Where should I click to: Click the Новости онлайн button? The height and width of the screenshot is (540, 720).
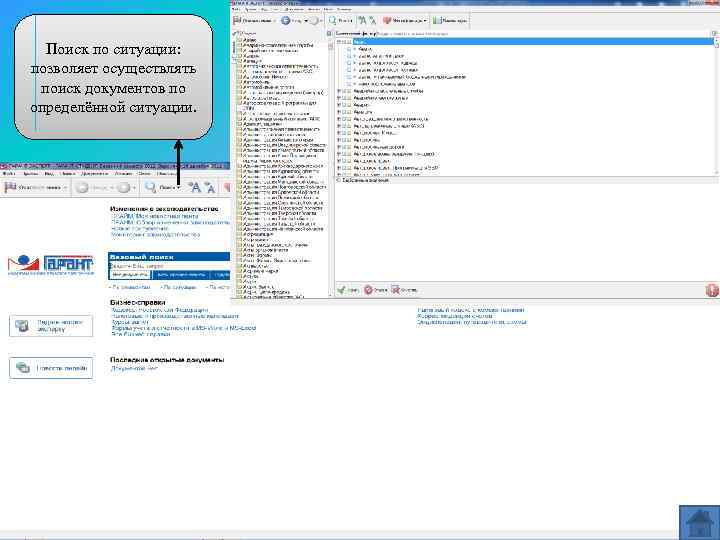click(51, 368)
